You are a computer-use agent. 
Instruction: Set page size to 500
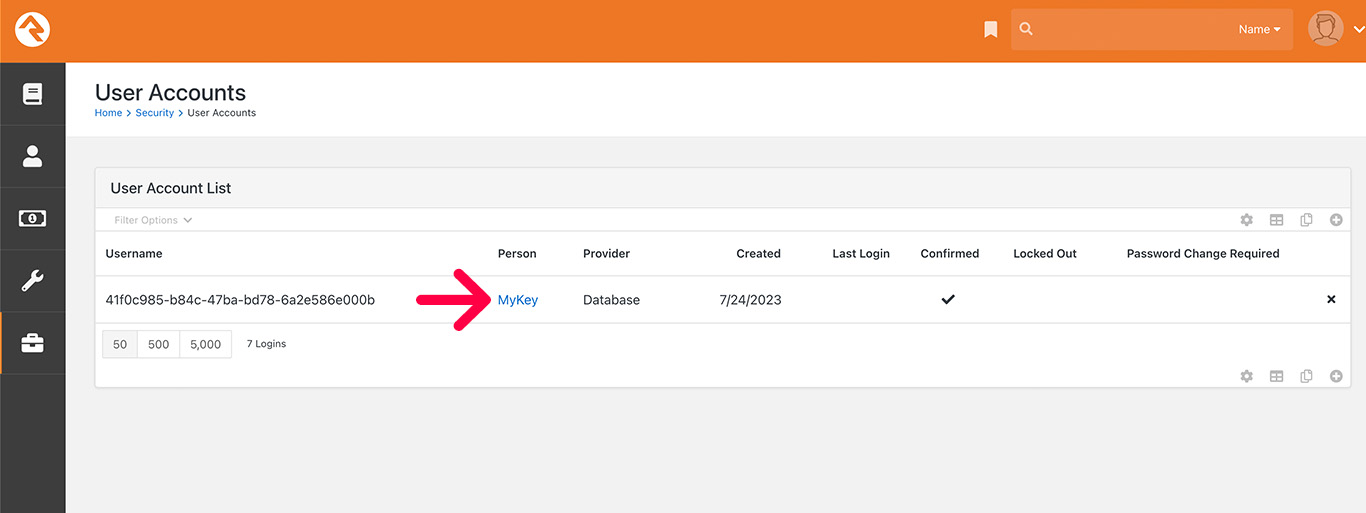[158, 344]
